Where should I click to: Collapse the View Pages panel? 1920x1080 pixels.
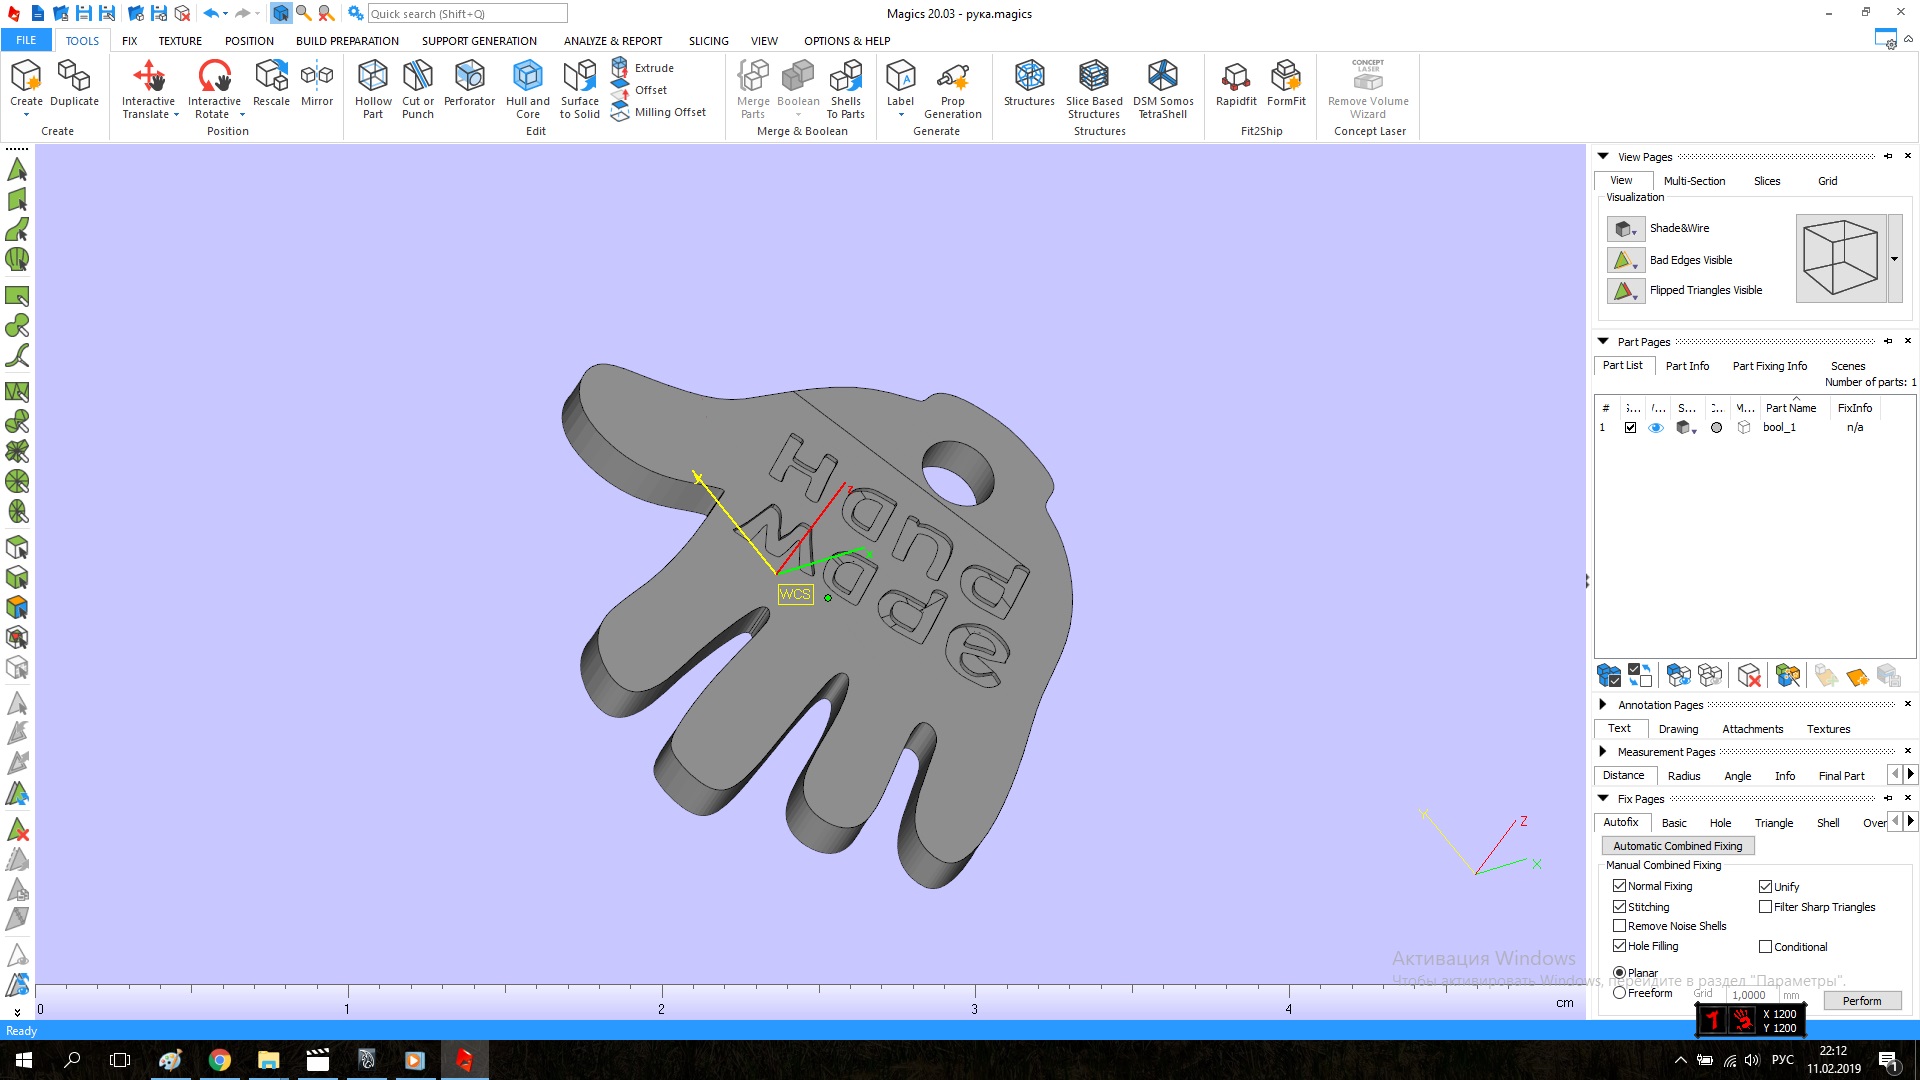click(1603, 157)
